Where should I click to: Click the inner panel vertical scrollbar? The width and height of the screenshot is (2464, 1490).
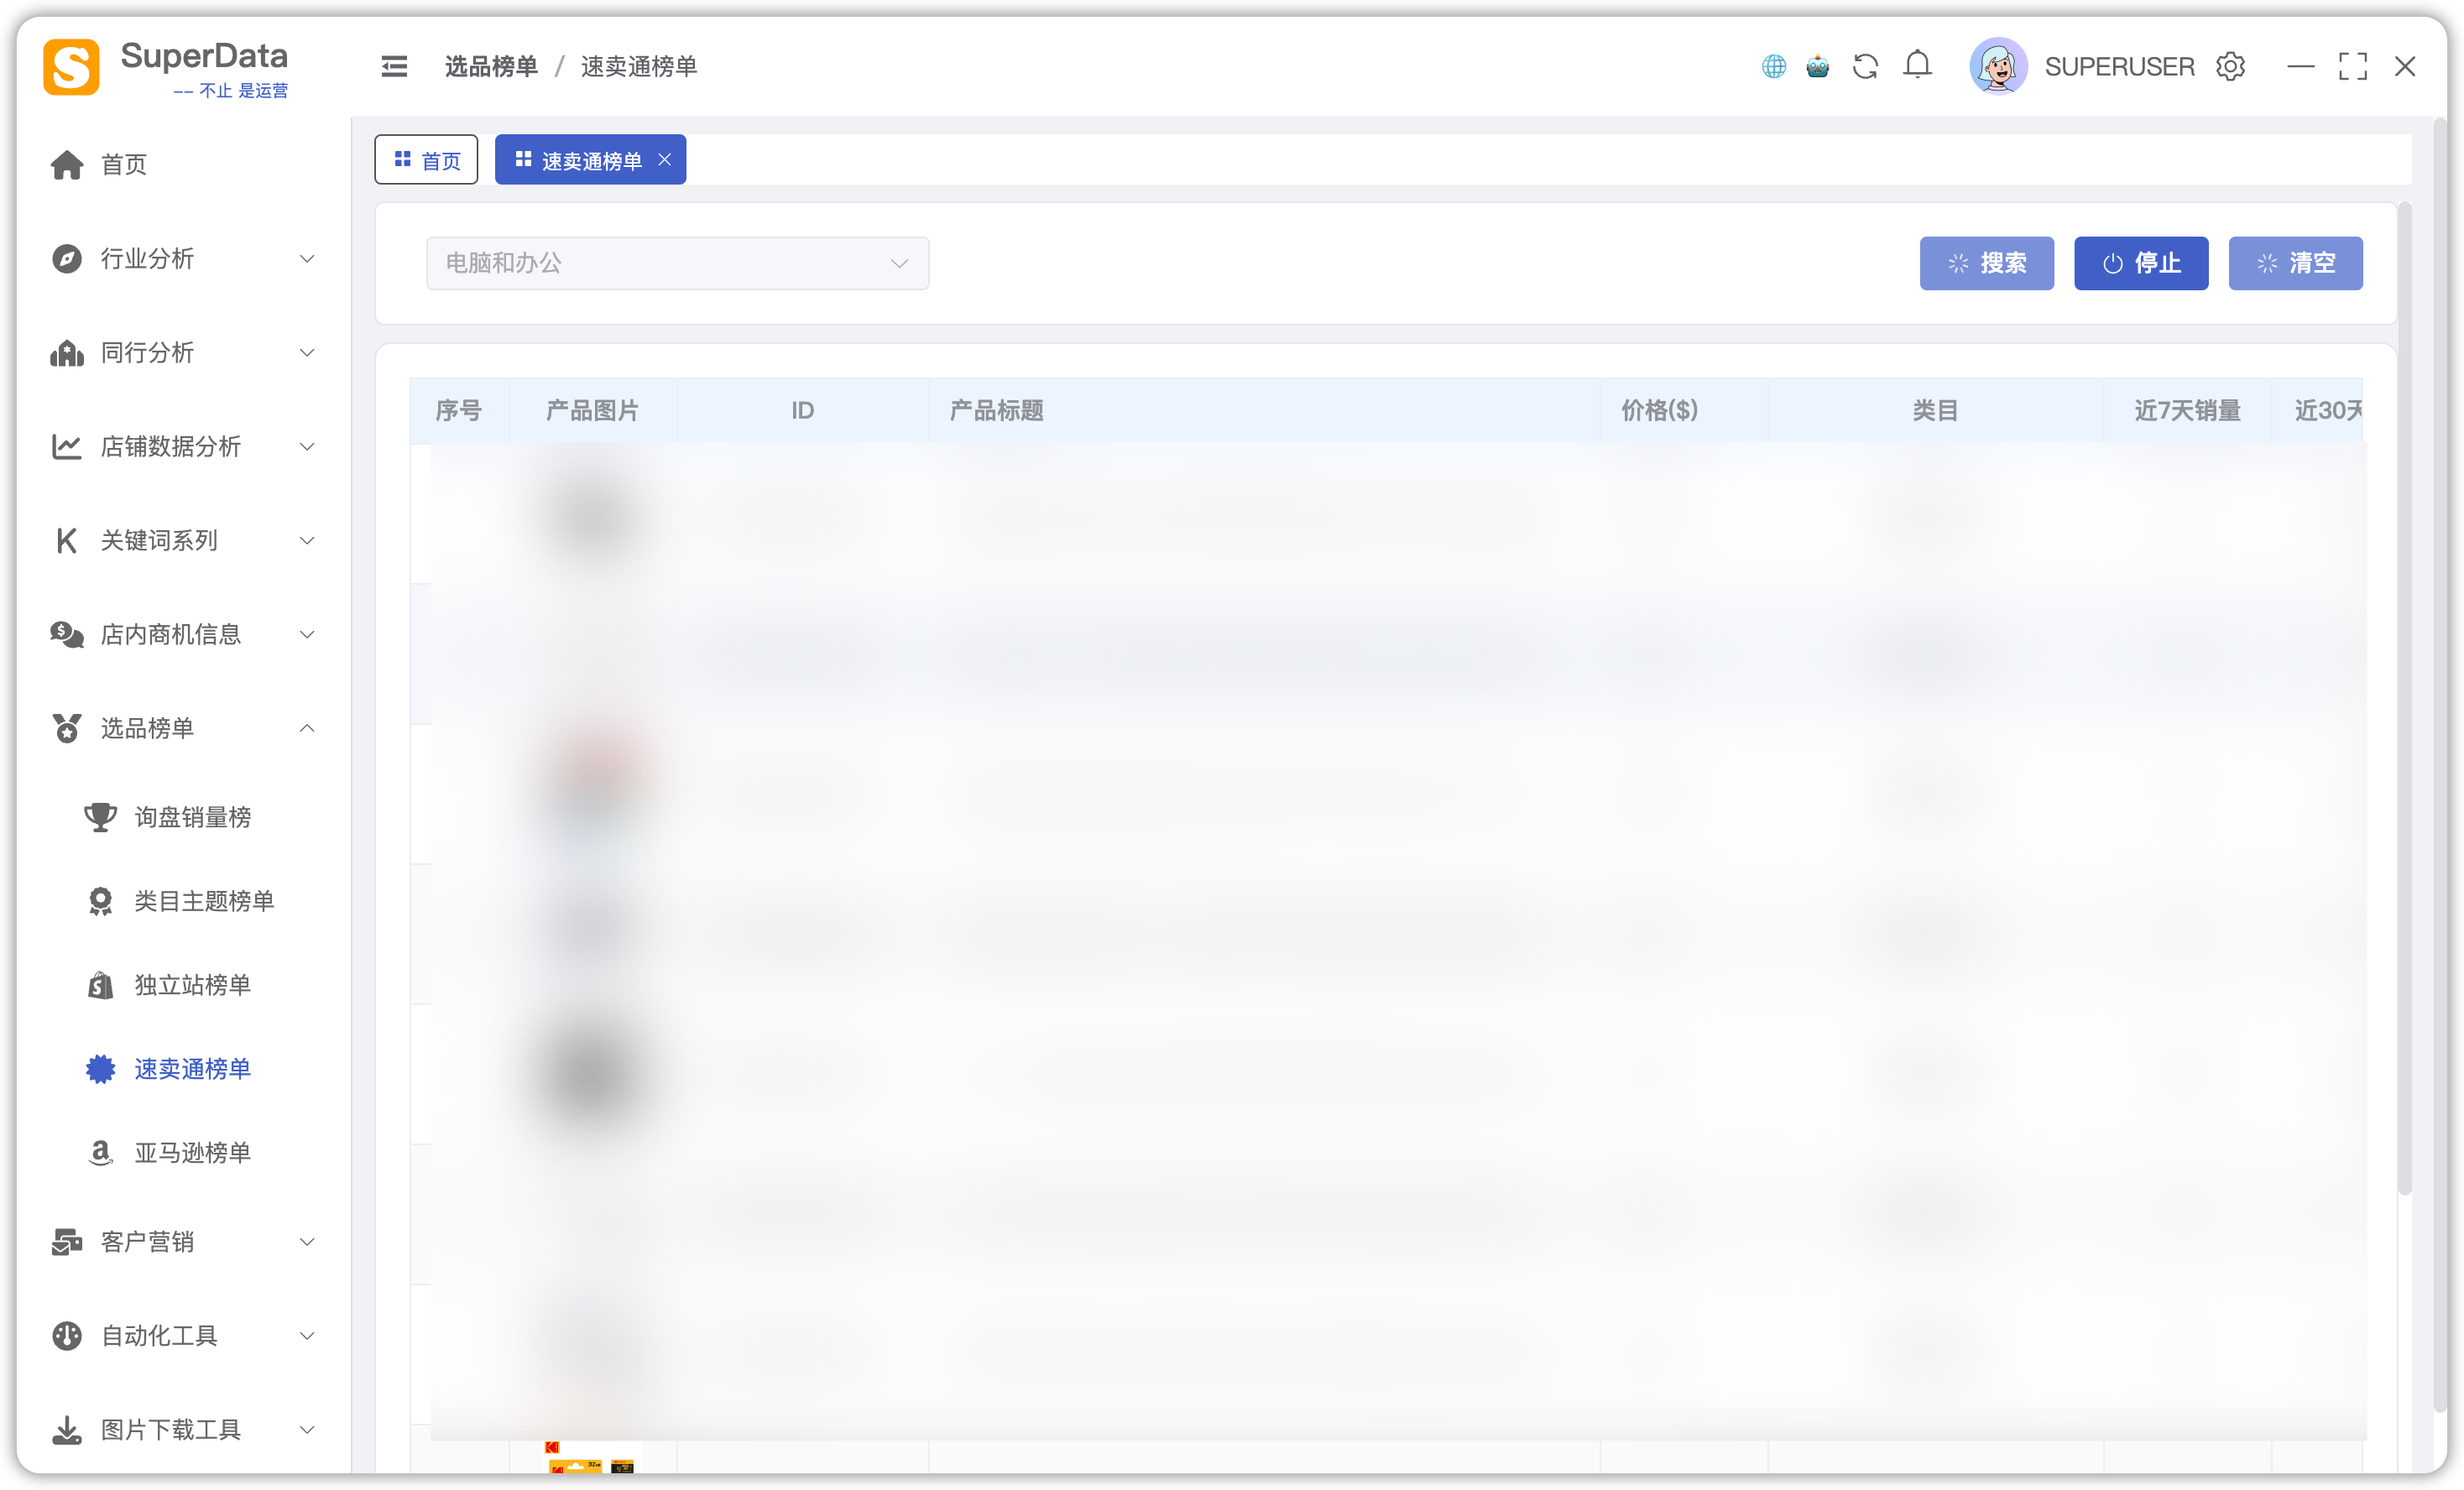(x=2405, y=699)
